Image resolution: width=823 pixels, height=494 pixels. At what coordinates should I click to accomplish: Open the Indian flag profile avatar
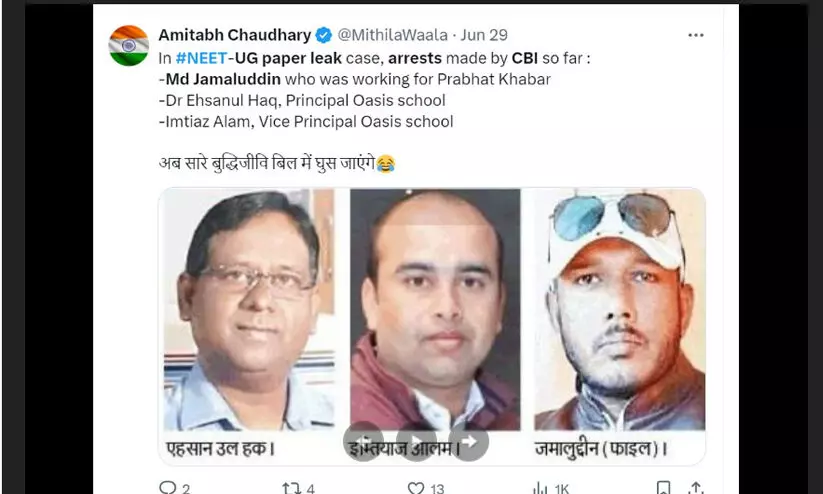[129, 46]
